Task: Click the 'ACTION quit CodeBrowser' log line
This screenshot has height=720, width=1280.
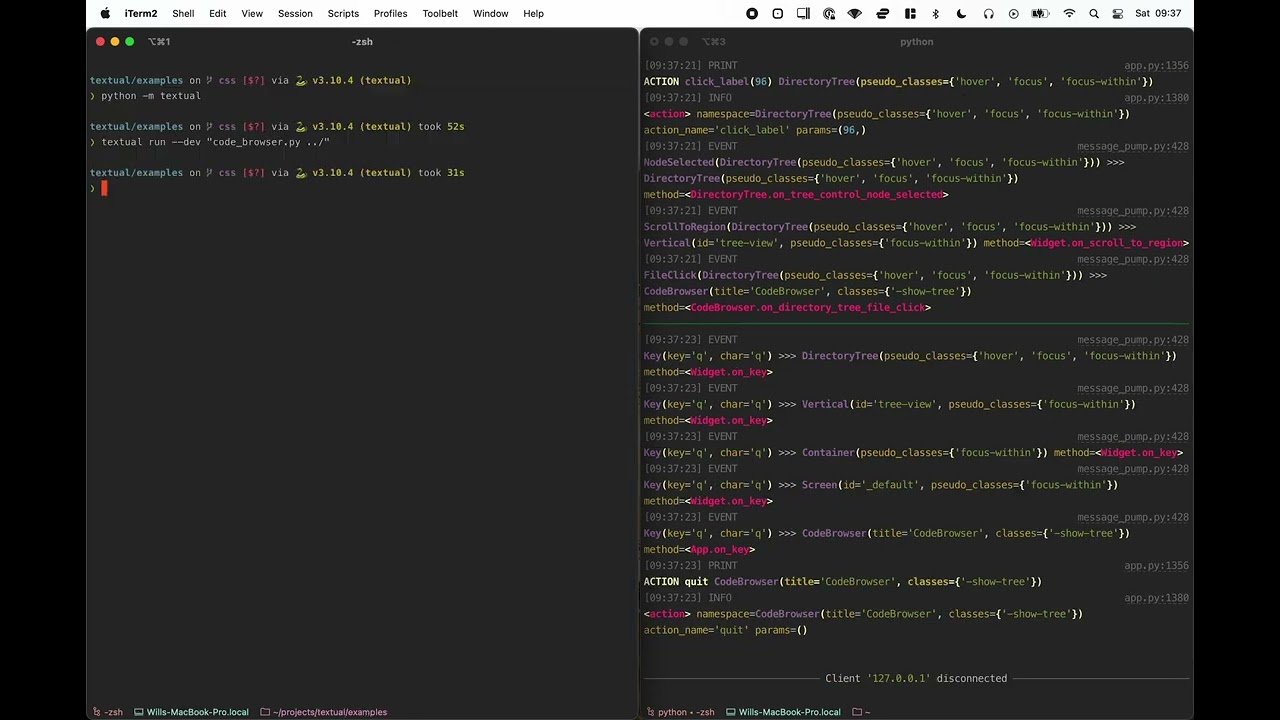Action: [843, 582]
